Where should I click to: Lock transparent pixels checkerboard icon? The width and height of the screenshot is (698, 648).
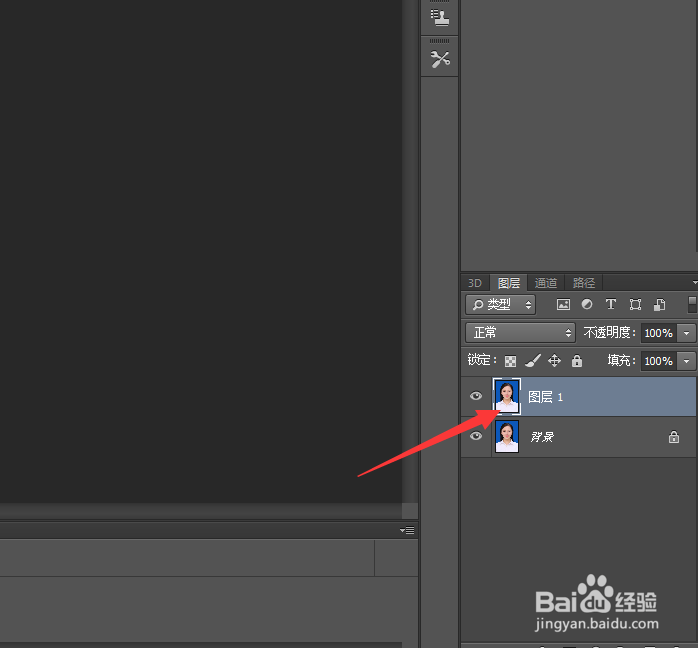[x=510, y=361]
